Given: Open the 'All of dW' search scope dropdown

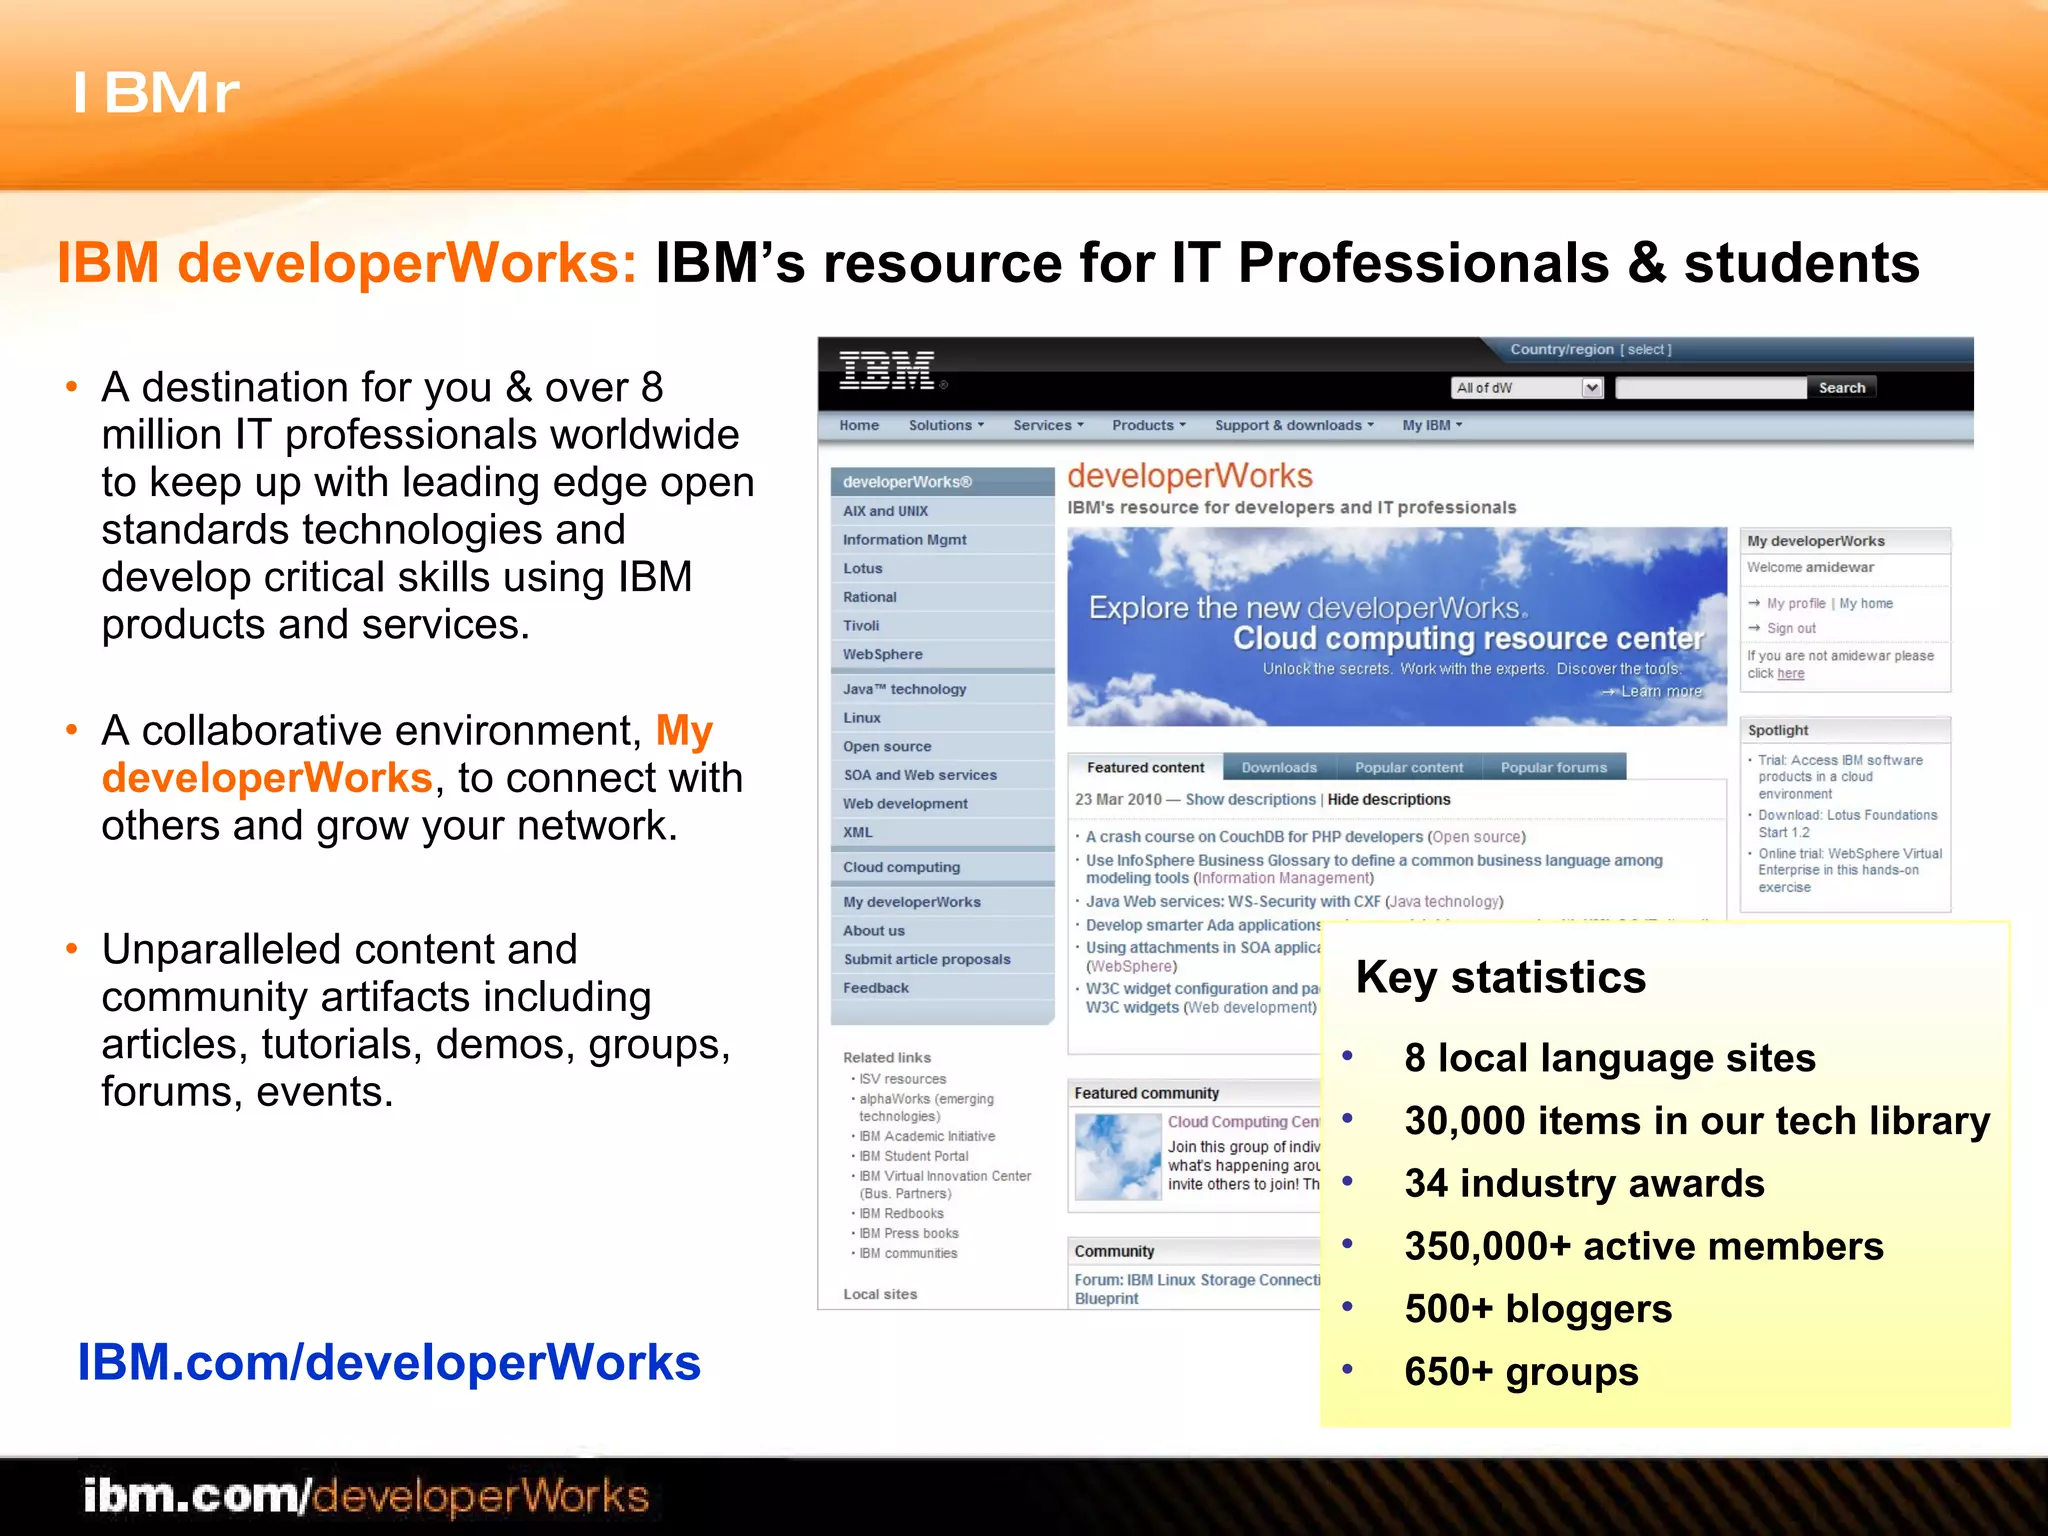Looking at the screenshot, I should pyautogui.click(x=1592, y=388).
